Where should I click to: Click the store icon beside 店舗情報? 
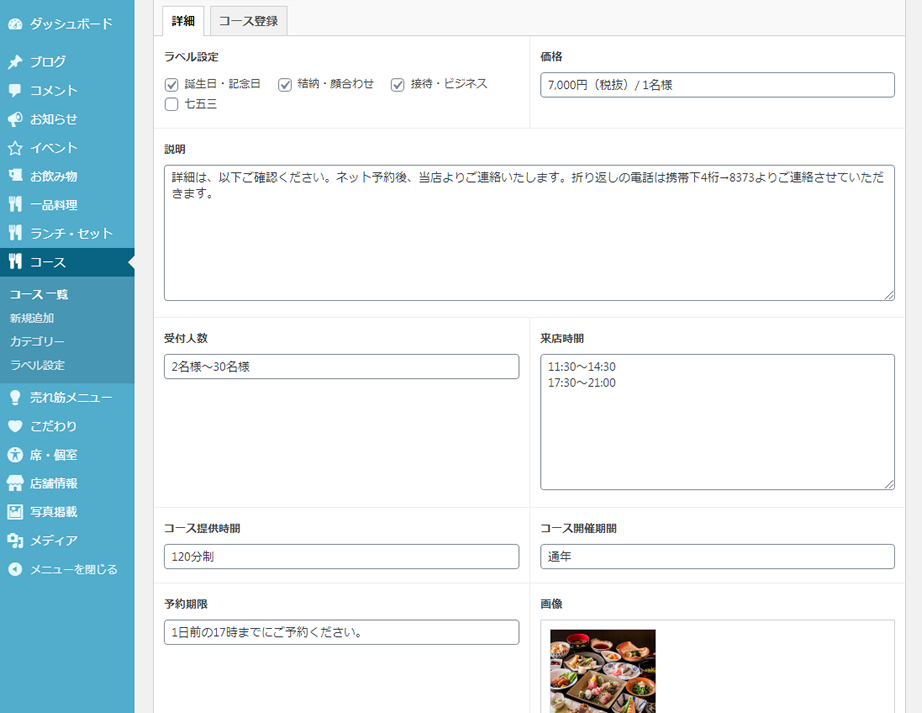pos(15,483)
